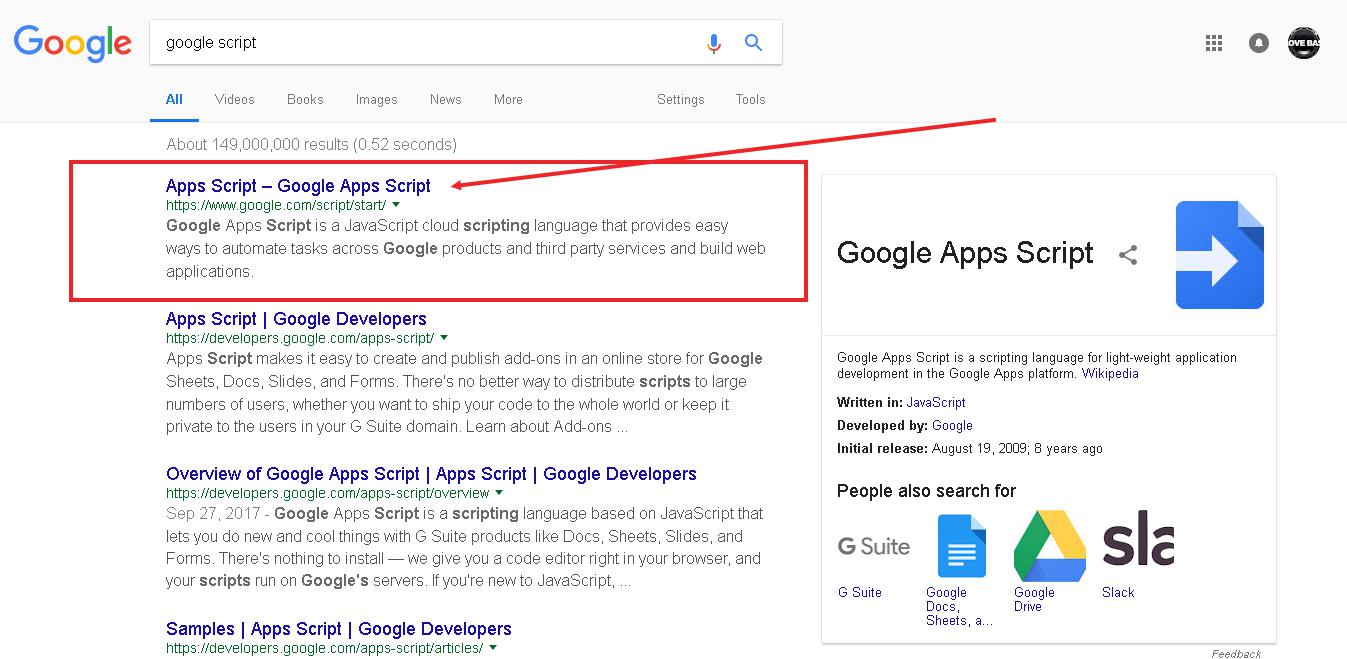1347x659 pixels.
Task: Share the Google Apps Script knowledge panel
Action: pos(1128,255)
